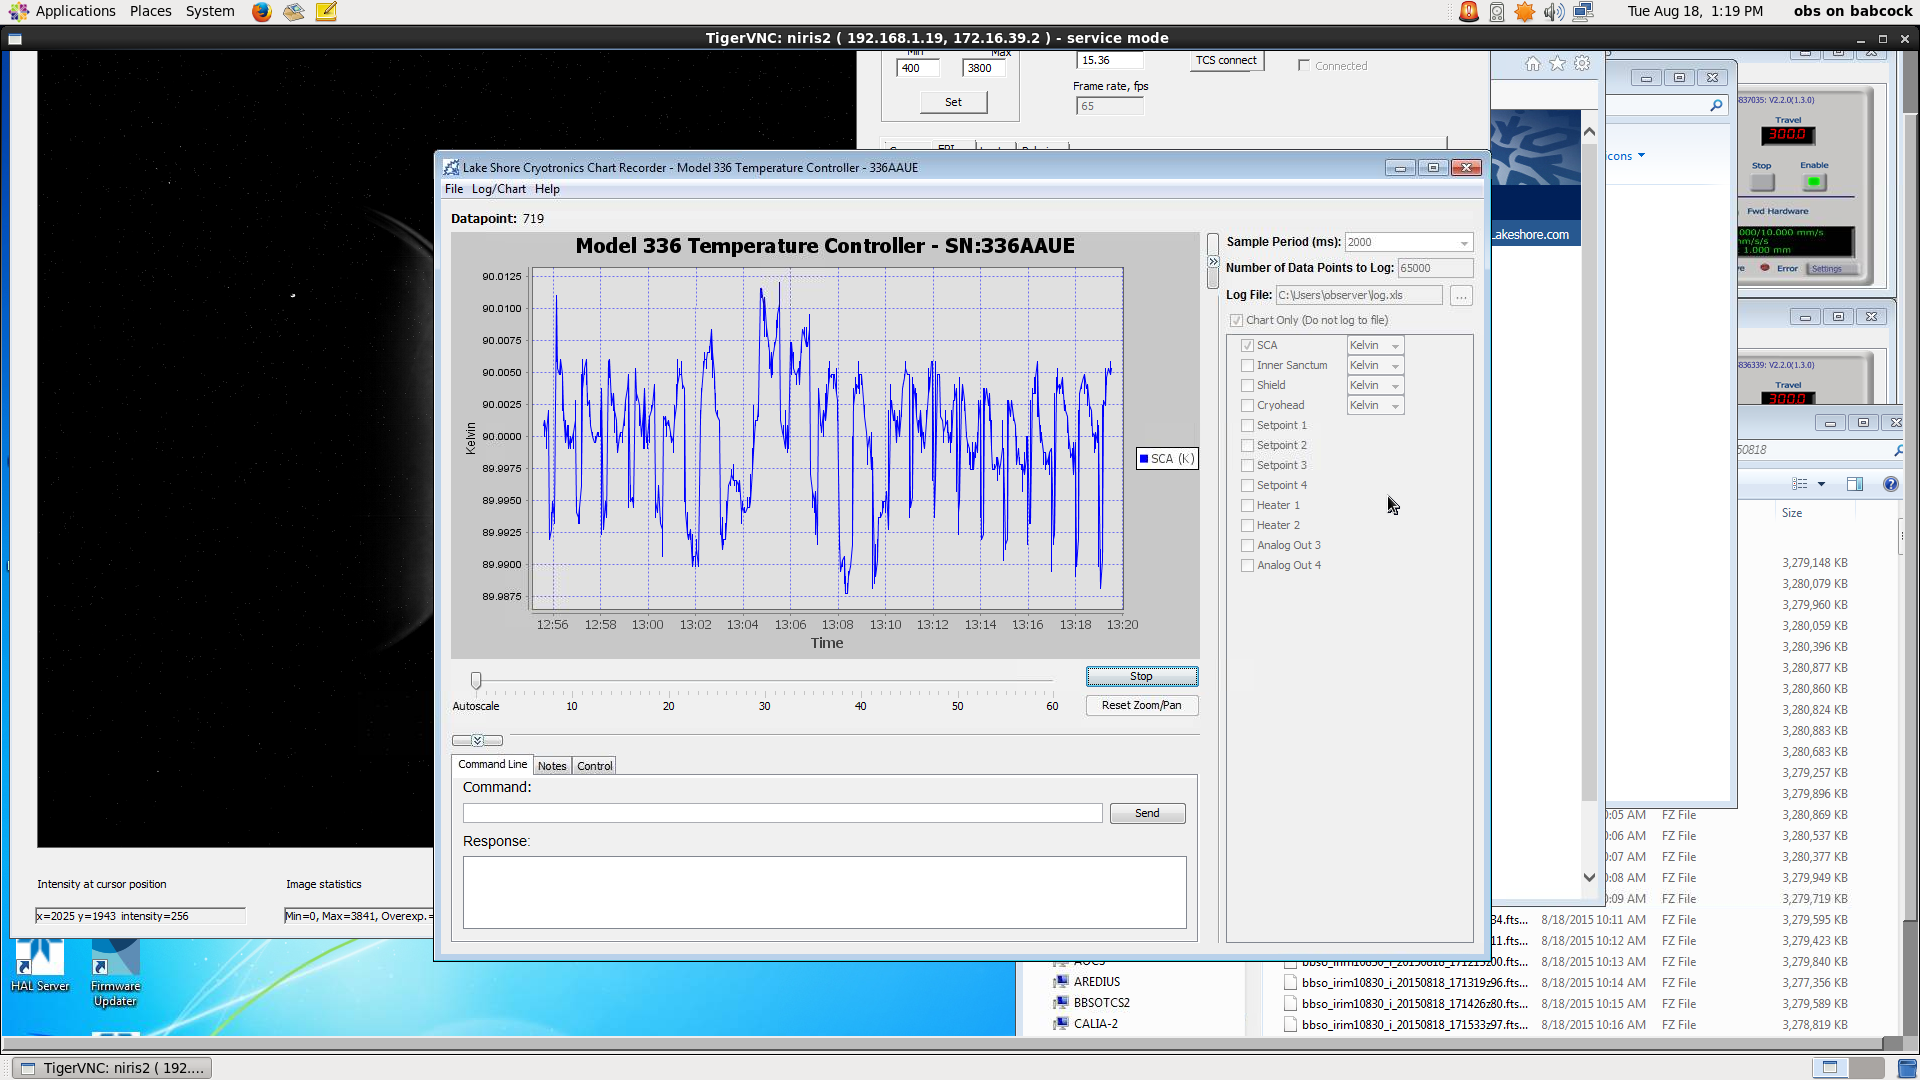
Task: Switch to the Control tab
Action: (594, 766)
